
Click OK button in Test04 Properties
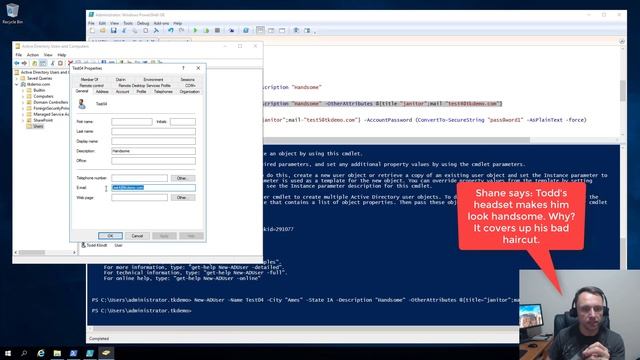[x=110, y=236]
